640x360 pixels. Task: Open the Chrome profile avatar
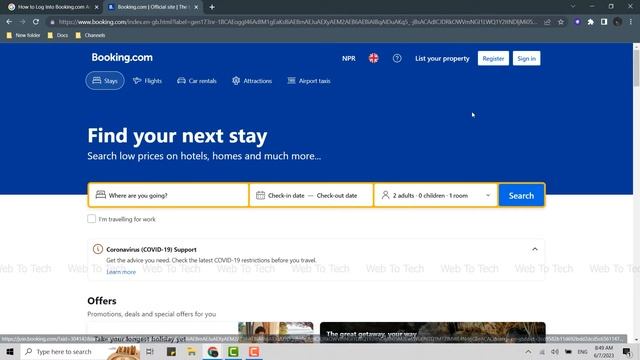point(618,22)
